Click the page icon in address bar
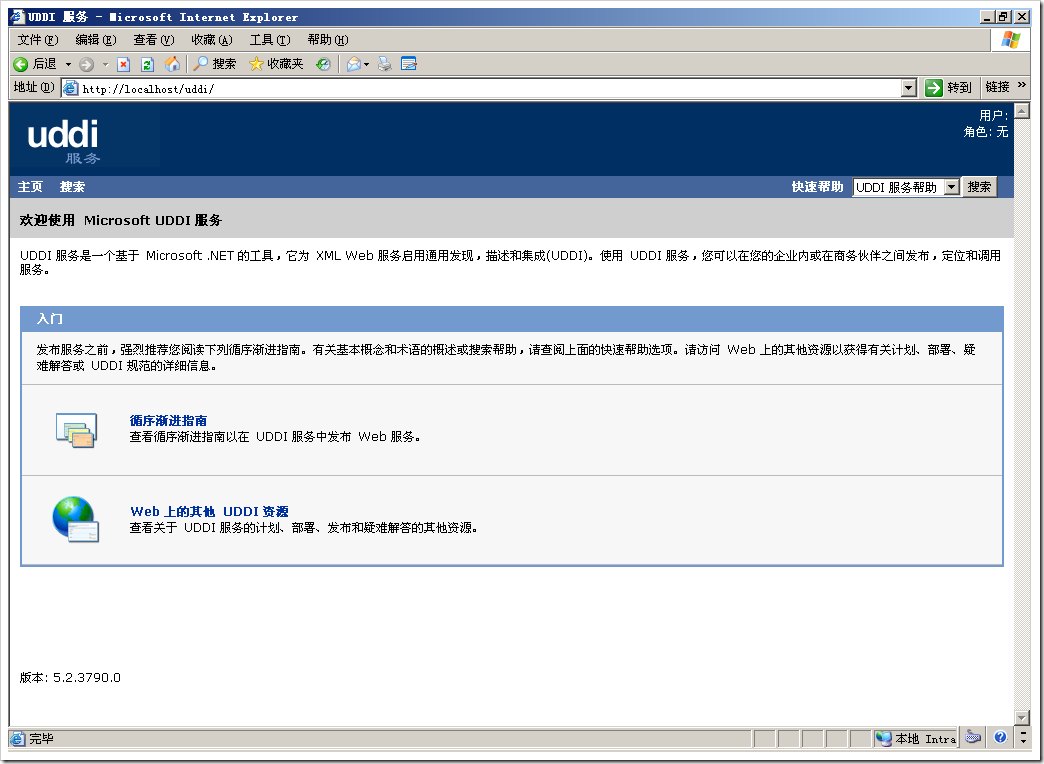The image size is (1044, 764). [71, 88]
